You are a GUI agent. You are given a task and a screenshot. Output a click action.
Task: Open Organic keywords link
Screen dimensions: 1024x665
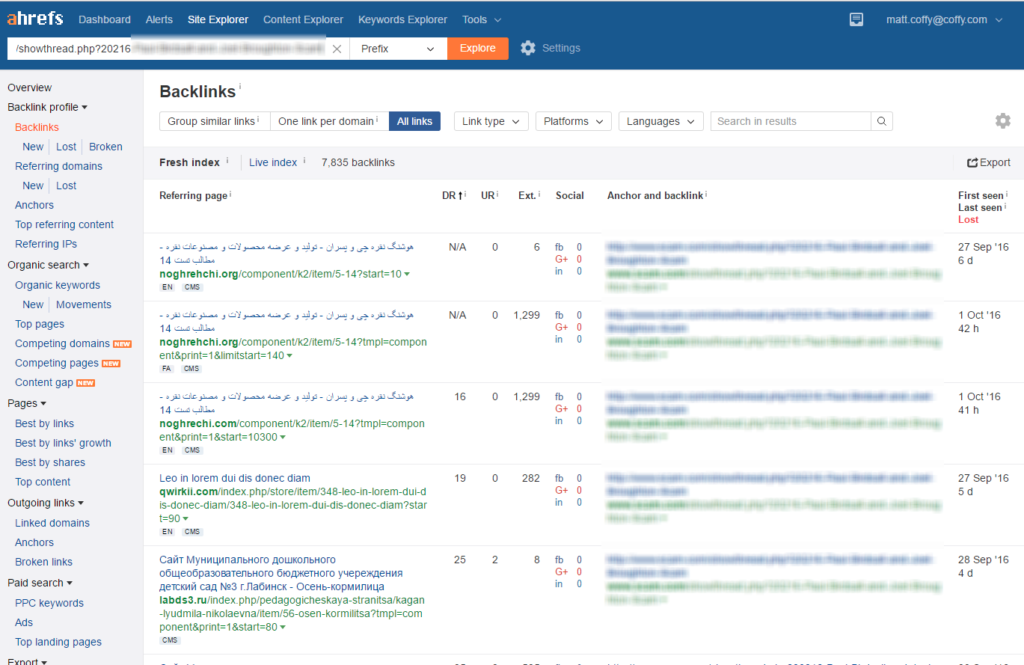(57, 285)
